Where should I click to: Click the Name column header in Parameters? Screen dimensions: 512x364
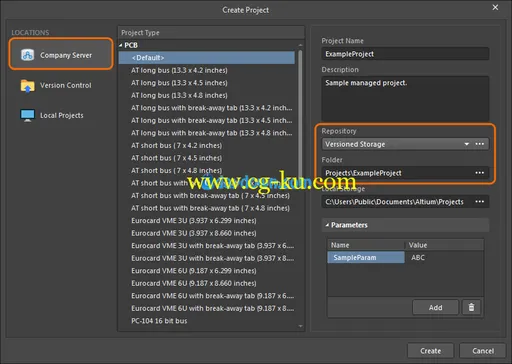[366, 245]
